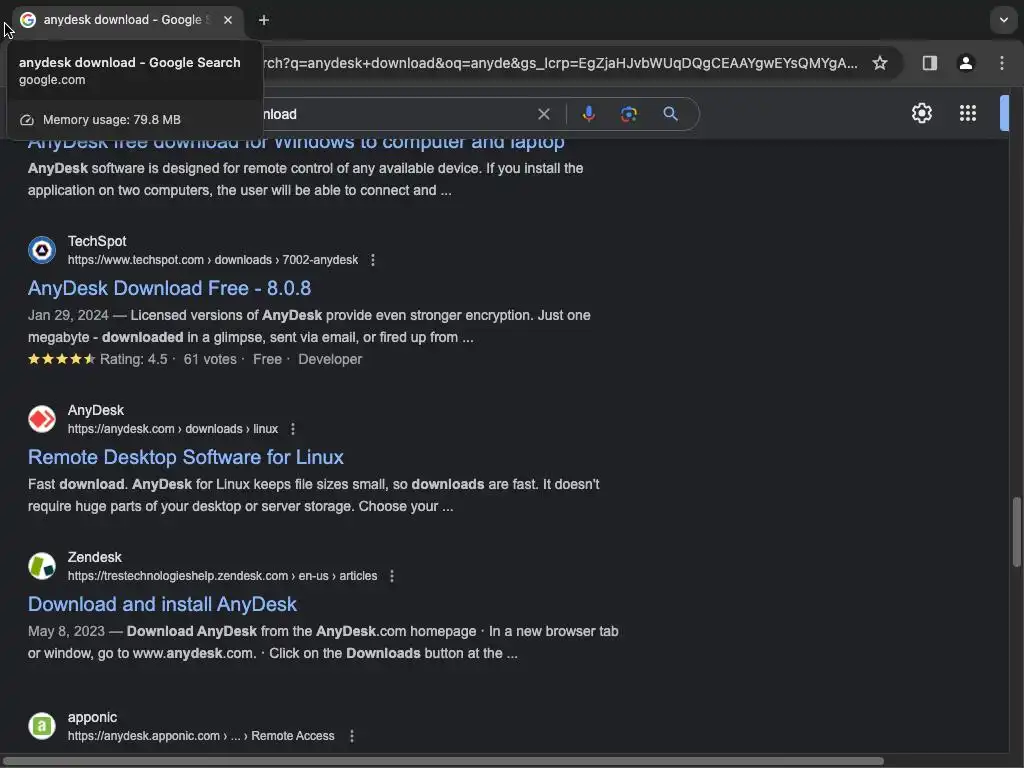Click the magnifier search button

tap(670, 114)
